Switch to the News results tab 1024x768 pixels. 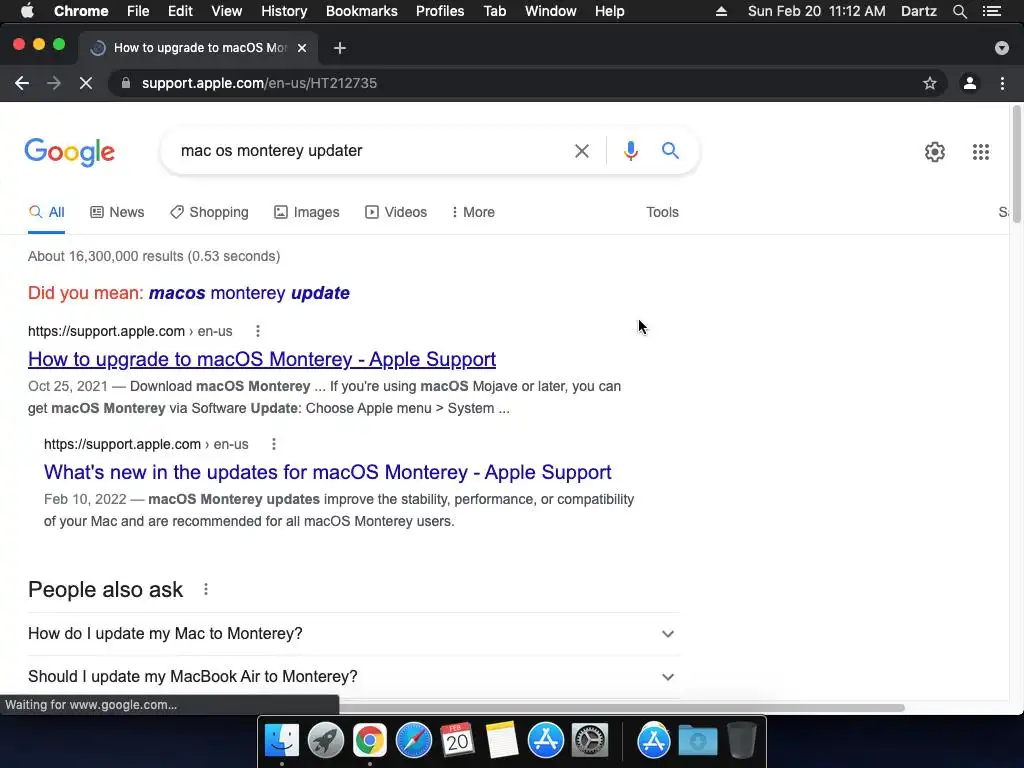pos(117,212)
